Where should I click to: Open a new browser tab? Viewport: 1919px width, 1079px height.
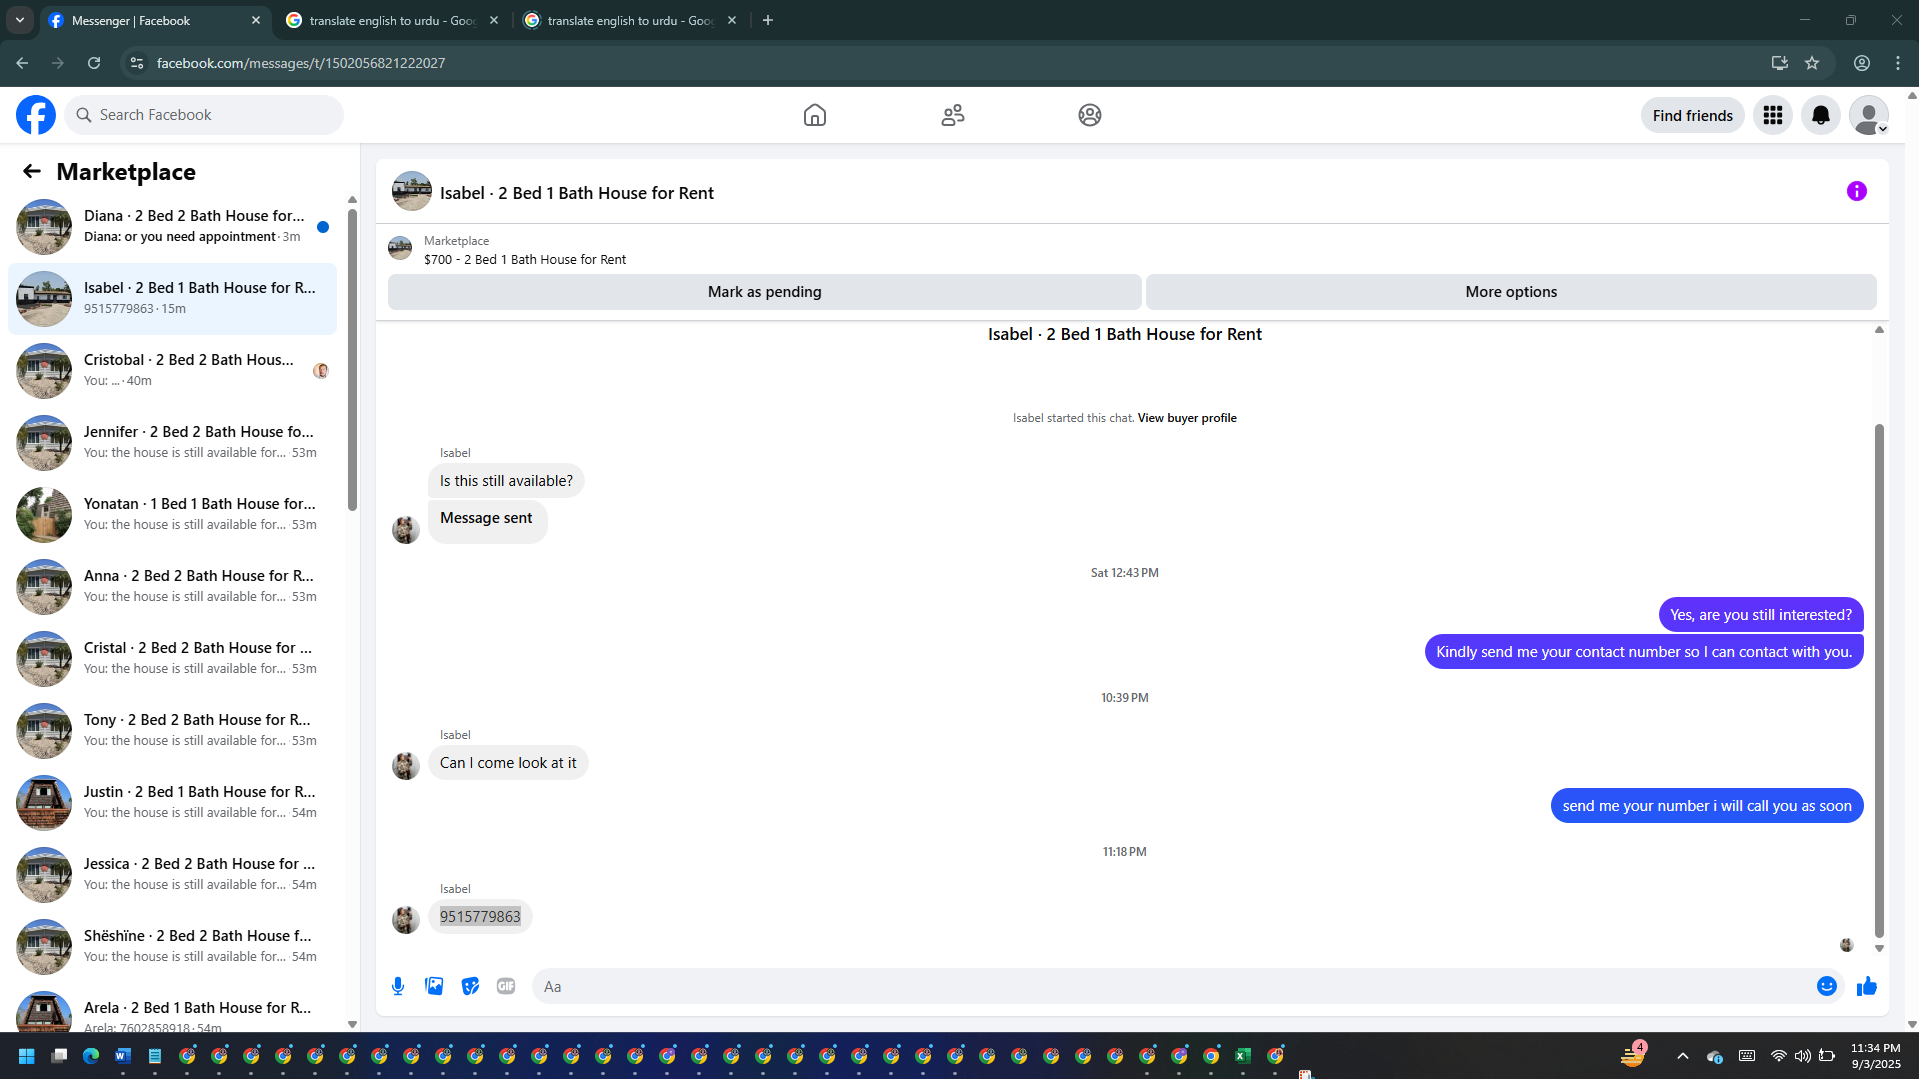(x=768, y=20)
